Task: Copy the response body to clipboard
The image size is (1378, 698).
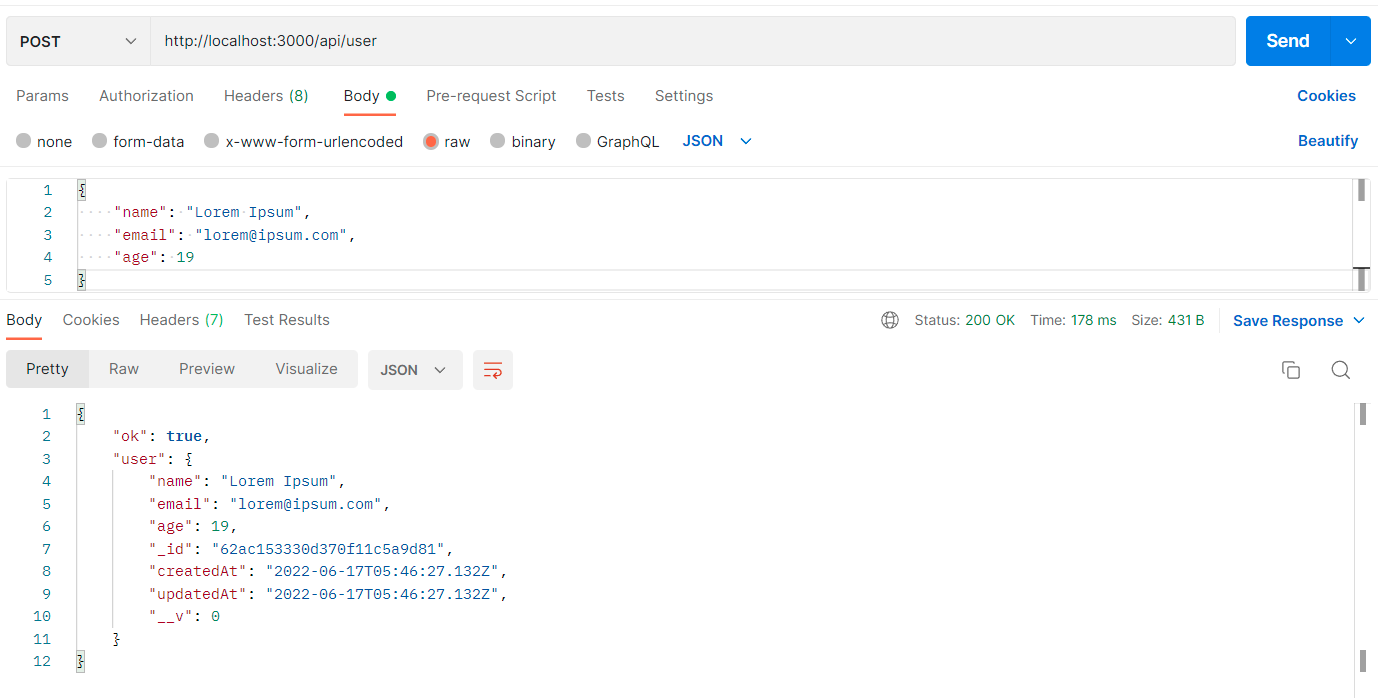Action: (1291, 370)
